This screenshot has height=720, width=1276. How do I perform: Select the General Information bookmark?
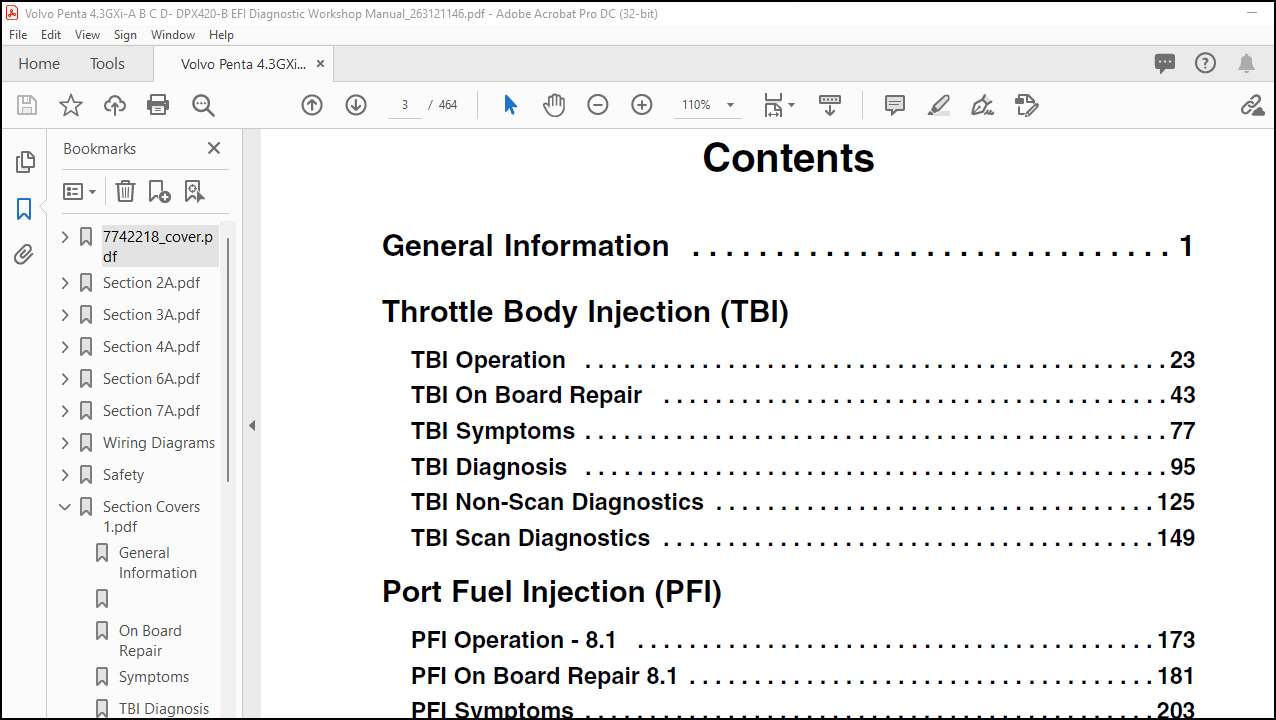(158, 563)
